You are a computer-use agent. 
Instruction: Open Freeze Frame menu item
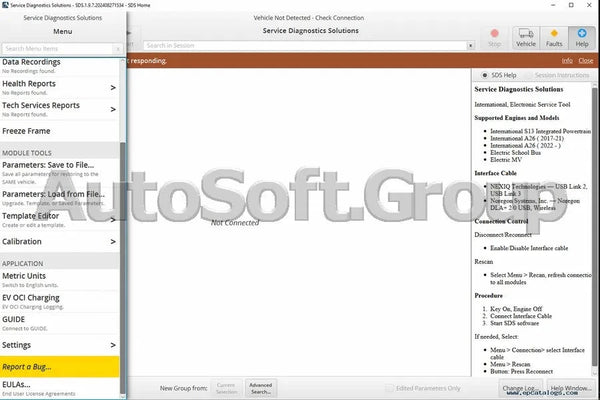[60, 131]
